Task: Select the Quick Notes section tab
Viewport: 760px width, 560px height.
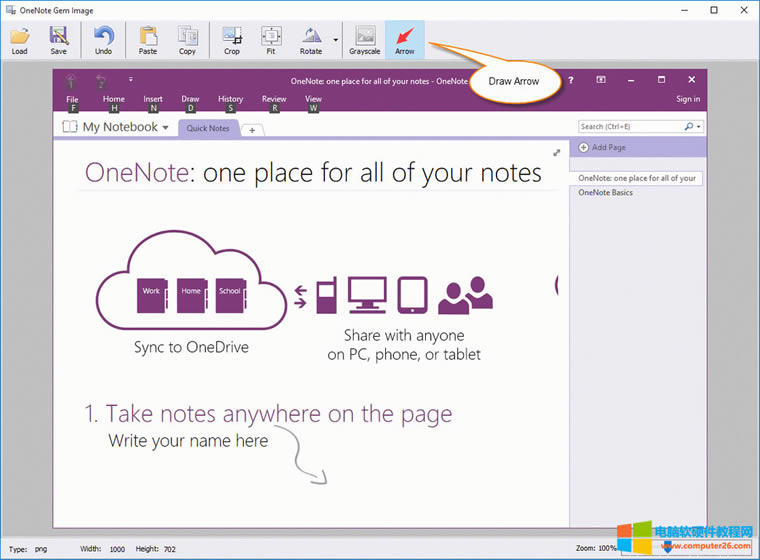Action: click(208, 128)
